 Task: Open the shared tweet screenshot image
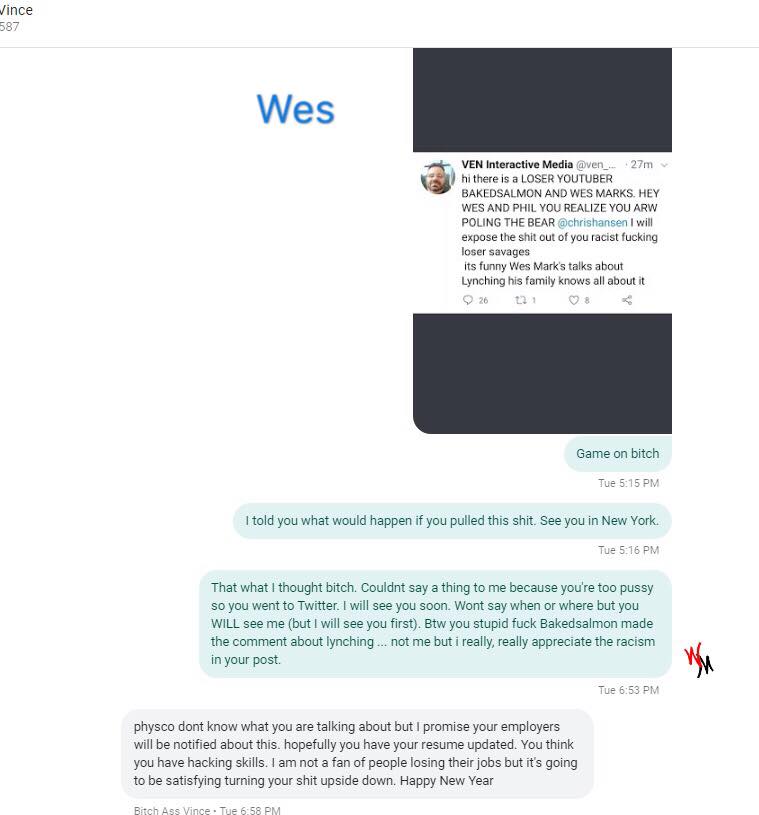tap(542, 241)
